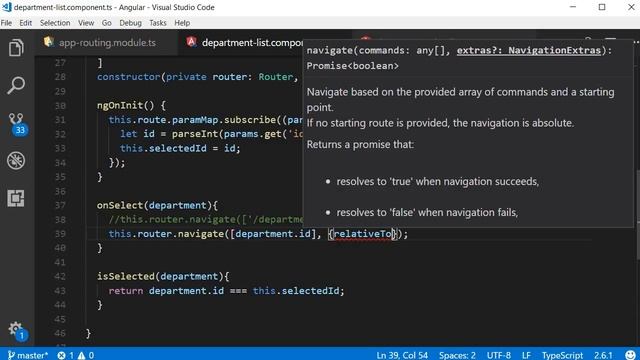Viewport: 640px width, 360px height.
Task: Open the Tasks menu
Action: click(158, 23)
